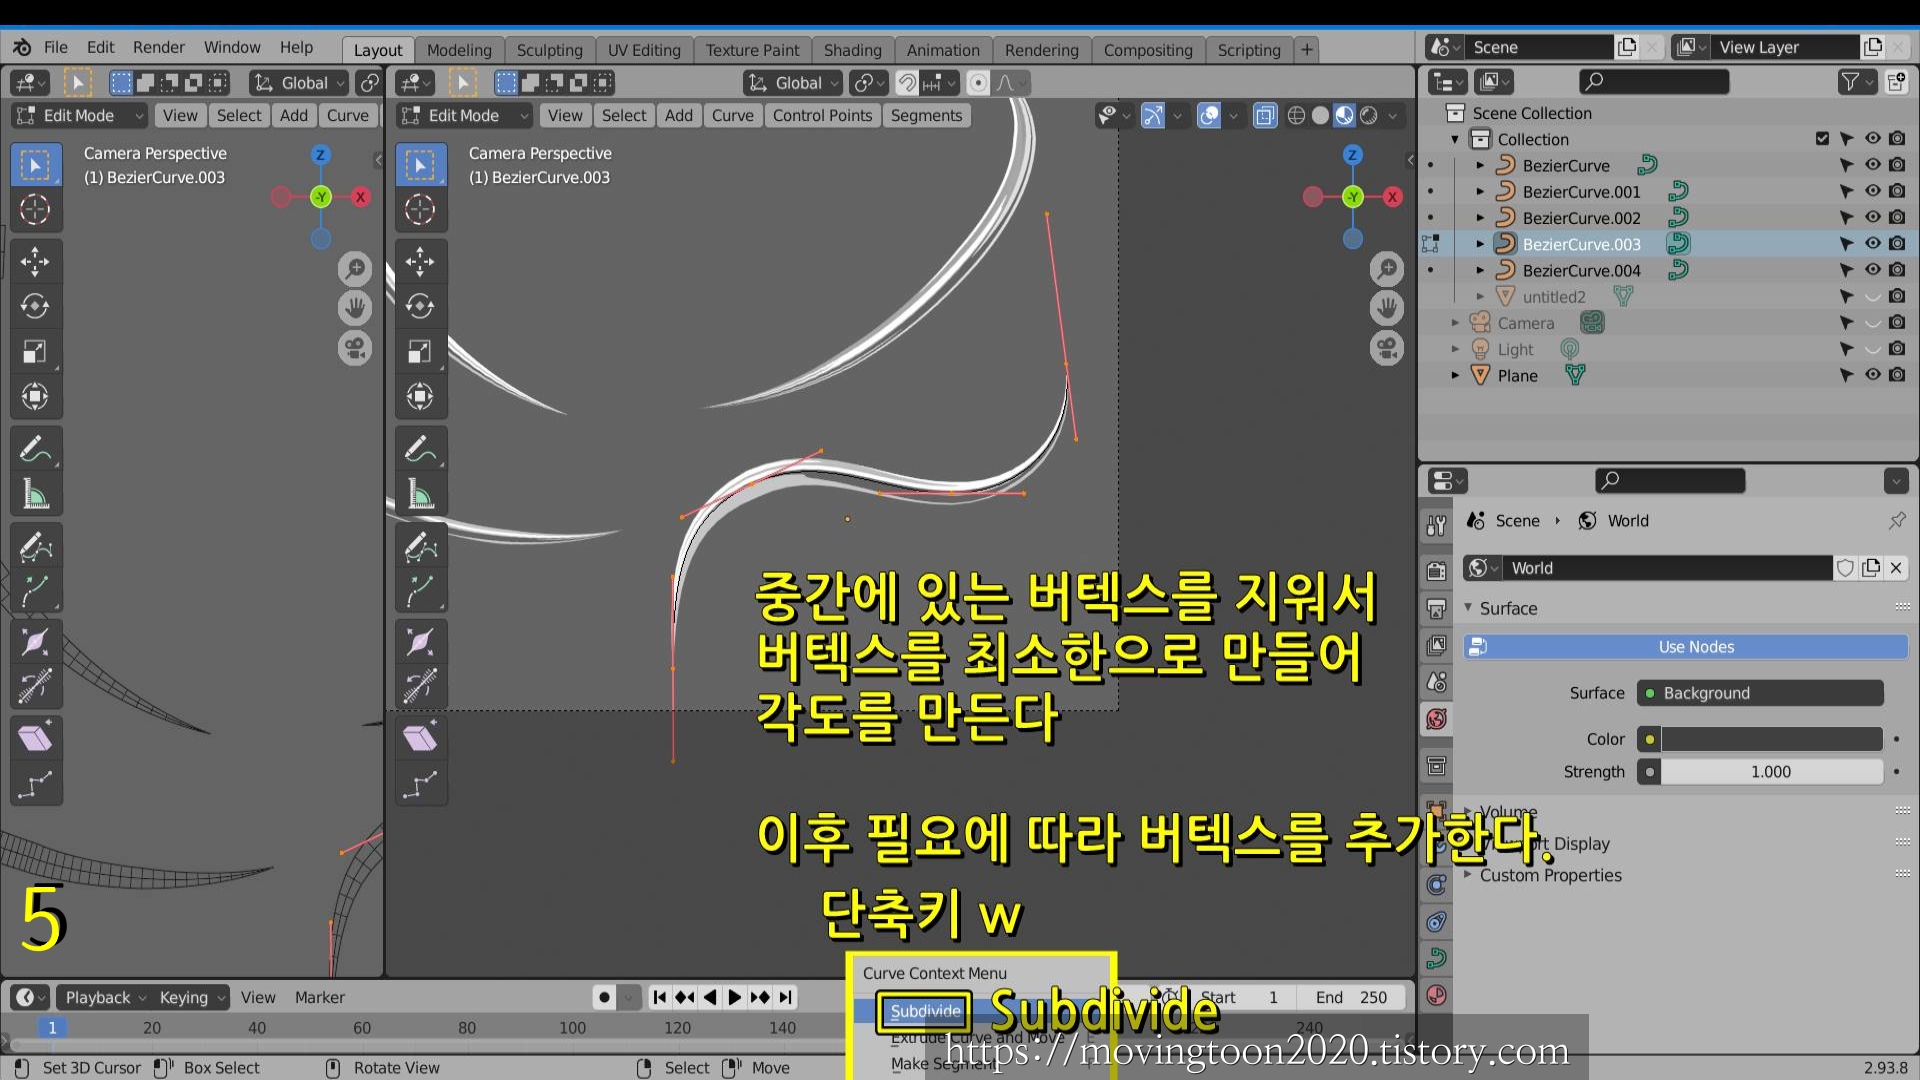The image size is (1920, 1080).
Task: Open Edit Mode dropdown in middle viewport
Action: coord(464,116)
